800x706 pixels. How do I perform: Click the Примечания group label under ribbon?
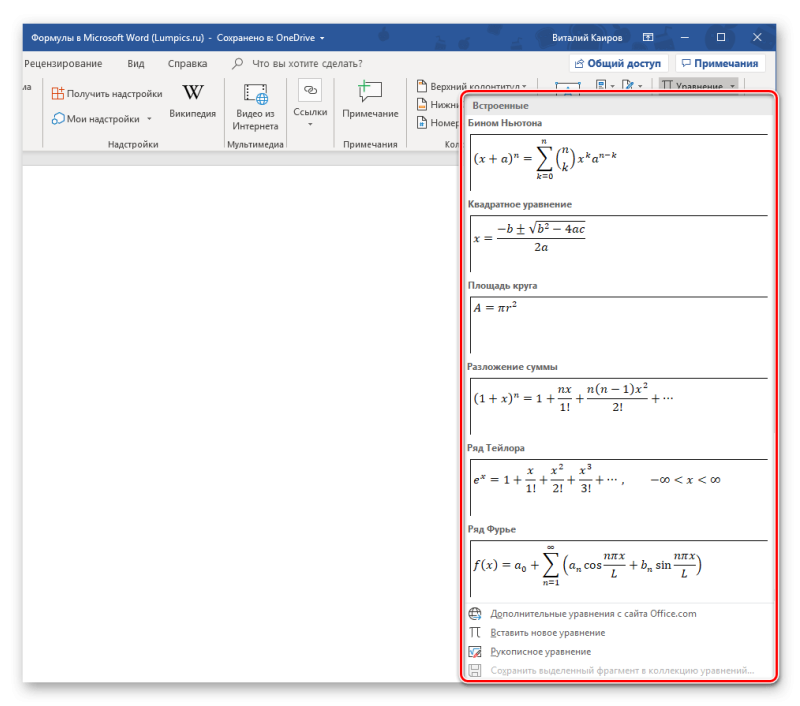coord(370,144)
